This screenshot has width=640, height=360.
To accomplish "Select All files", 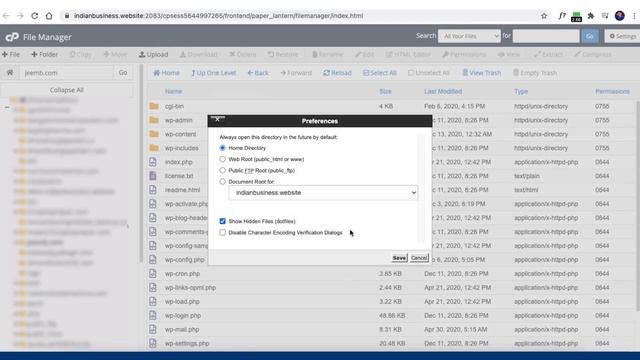I will pyautogui.click(x=380, y=73).
